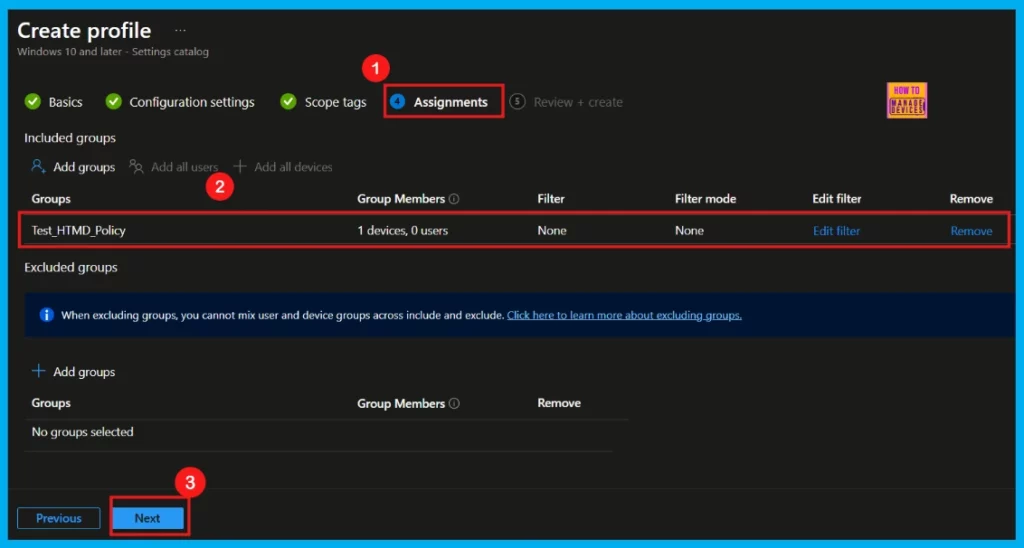Add groups under Excluded groups
The height and width of the screenshot is (548, 1024).
coord(84,372)
